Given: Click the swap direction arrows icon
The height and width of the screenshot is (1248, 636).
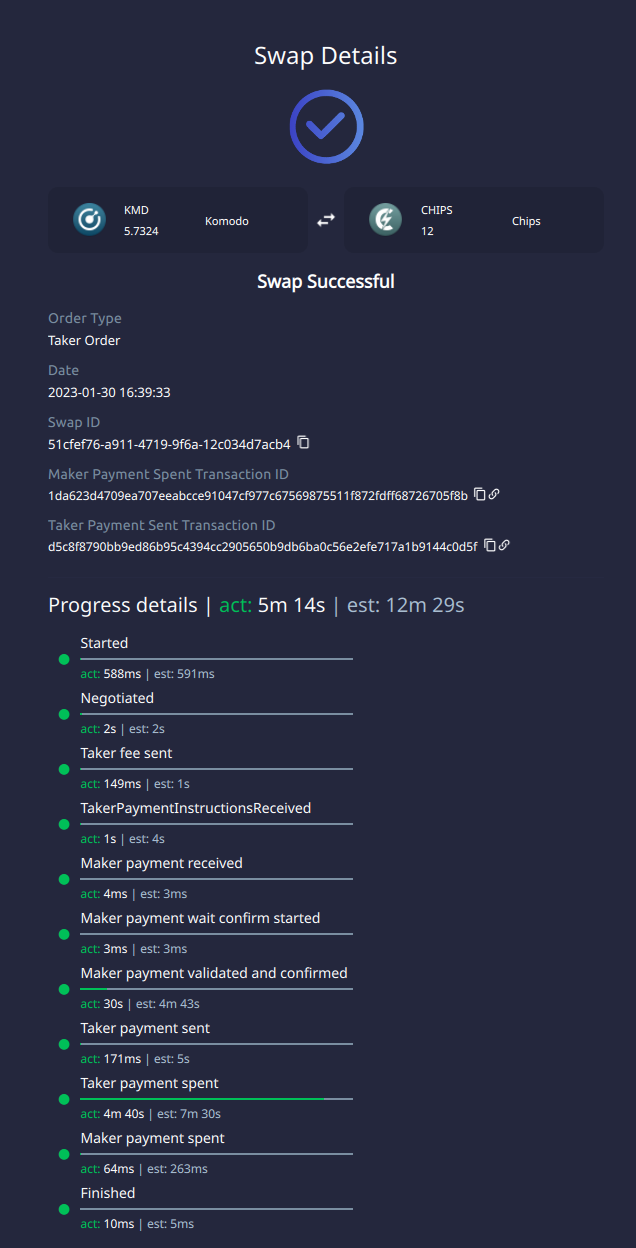Looking at the screenshot, I should click(325, 219).
